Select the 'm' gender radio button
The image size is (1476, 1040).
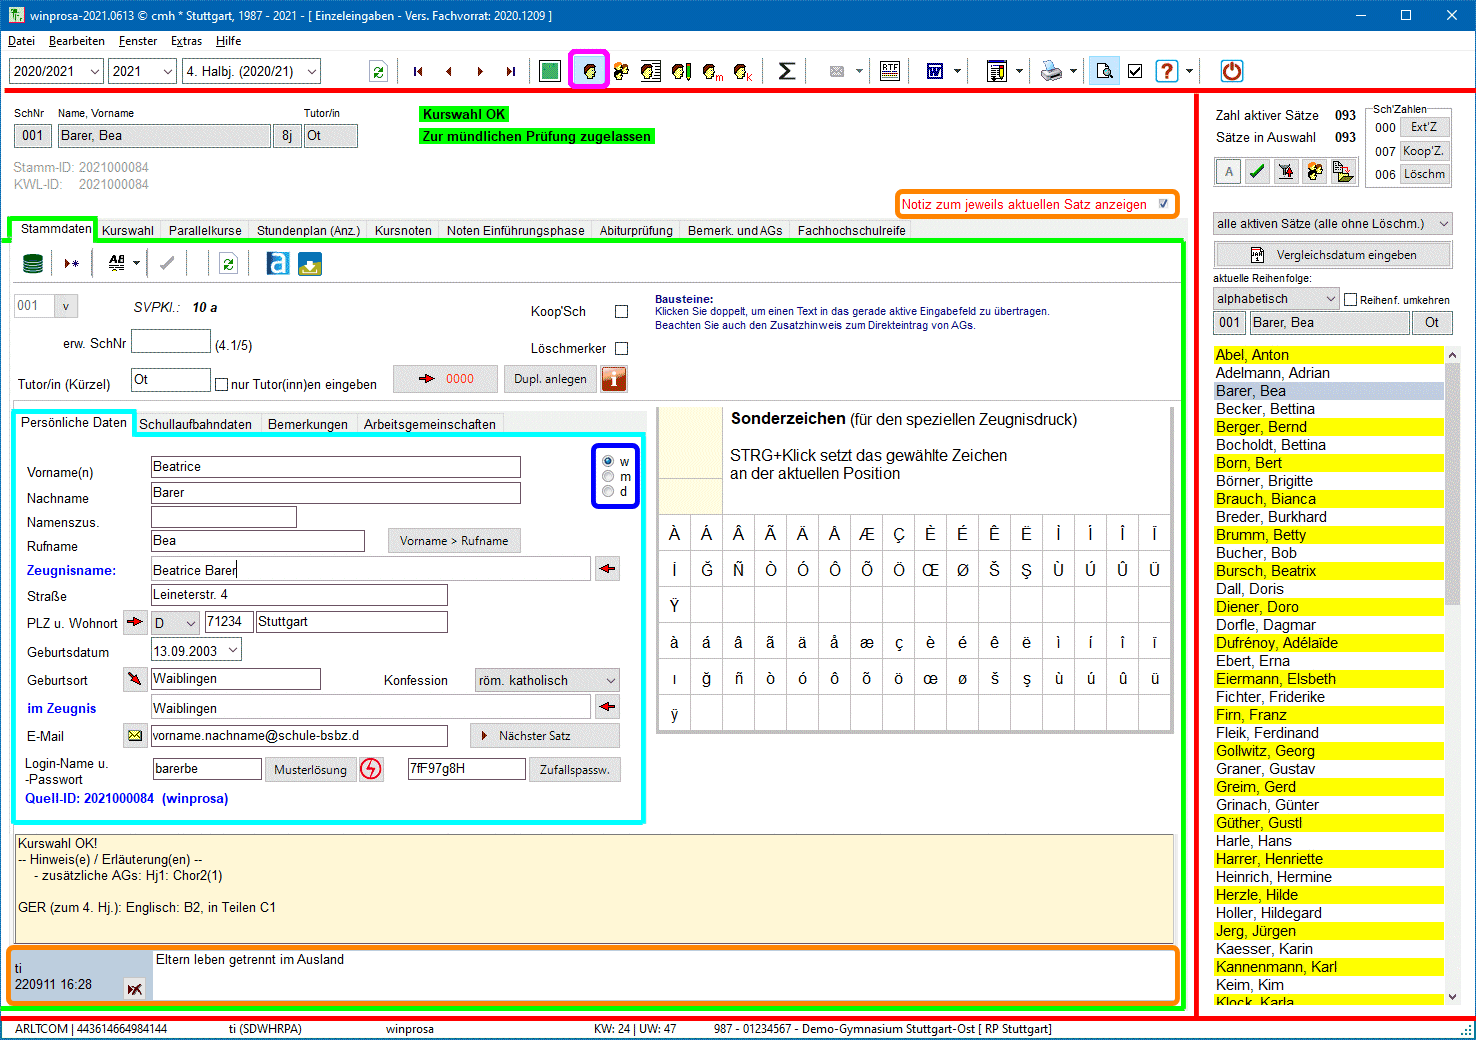click(x=608, y=477)
